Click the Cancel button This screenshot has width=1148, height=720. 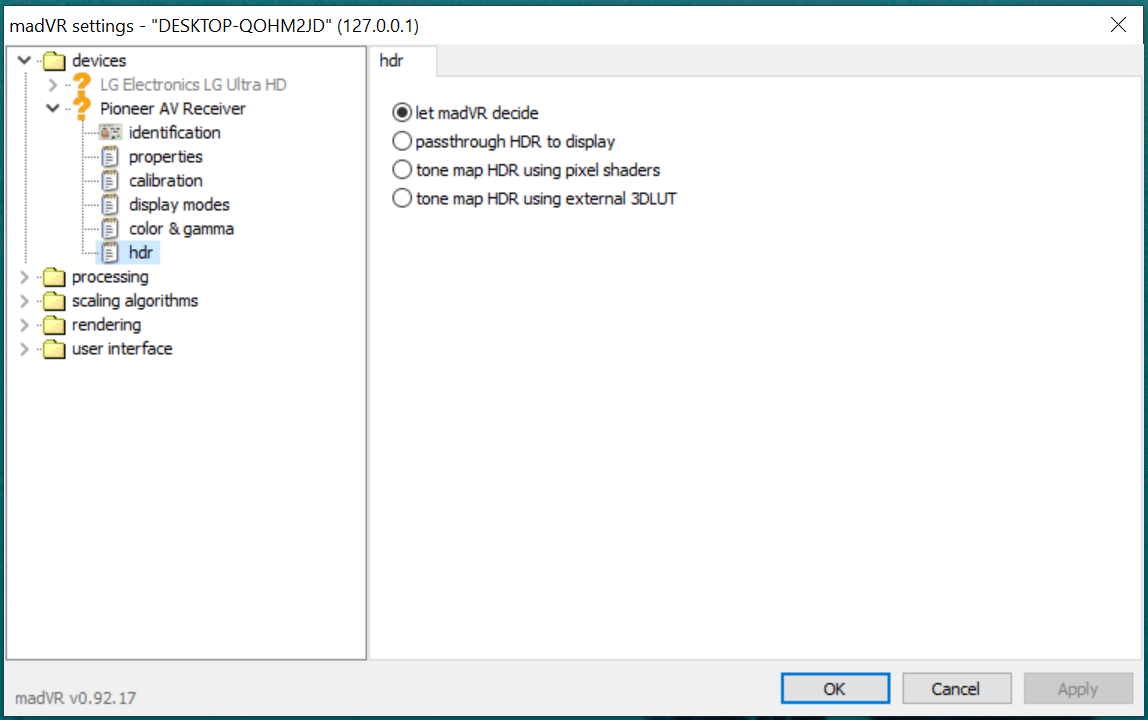(x=956, y=688)
